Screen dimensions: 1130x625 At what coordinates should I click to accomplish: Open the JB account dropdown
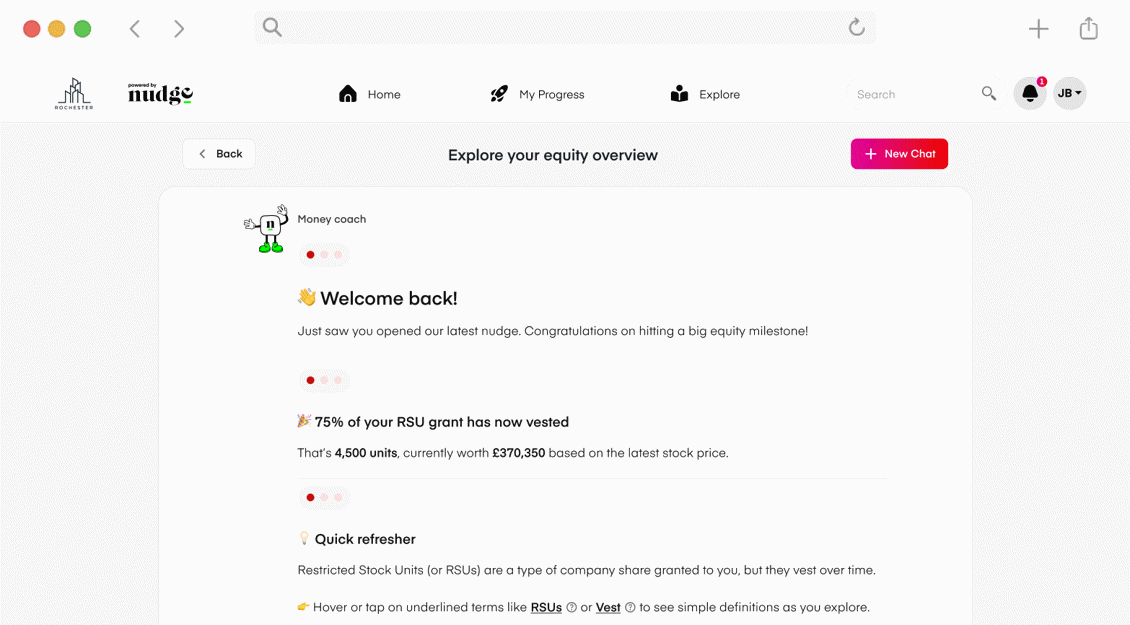coord(1069,93)
